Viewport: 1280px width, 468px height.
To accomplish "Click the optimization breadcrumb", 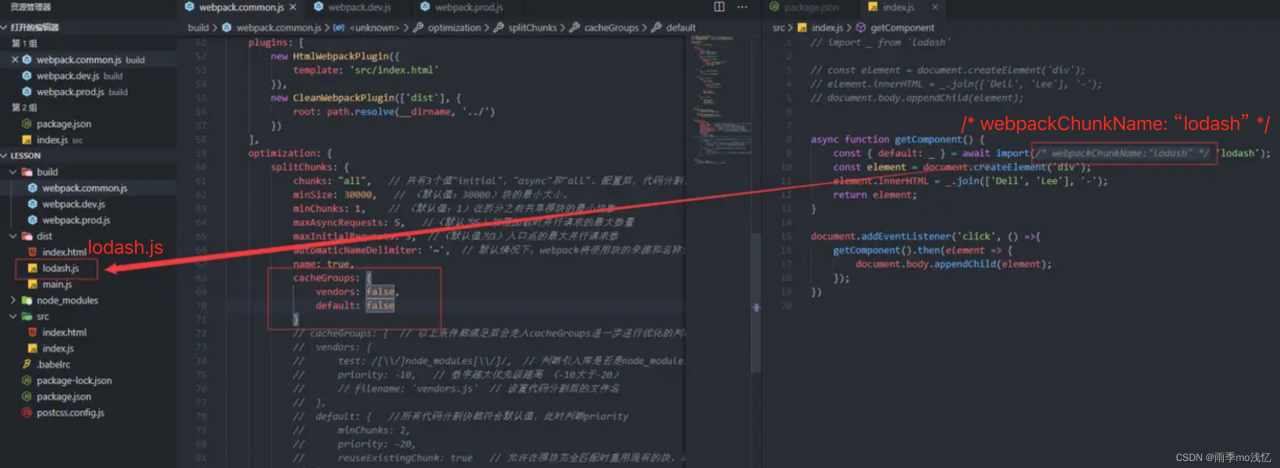I will pyautogui.click(x=448, y=27).
